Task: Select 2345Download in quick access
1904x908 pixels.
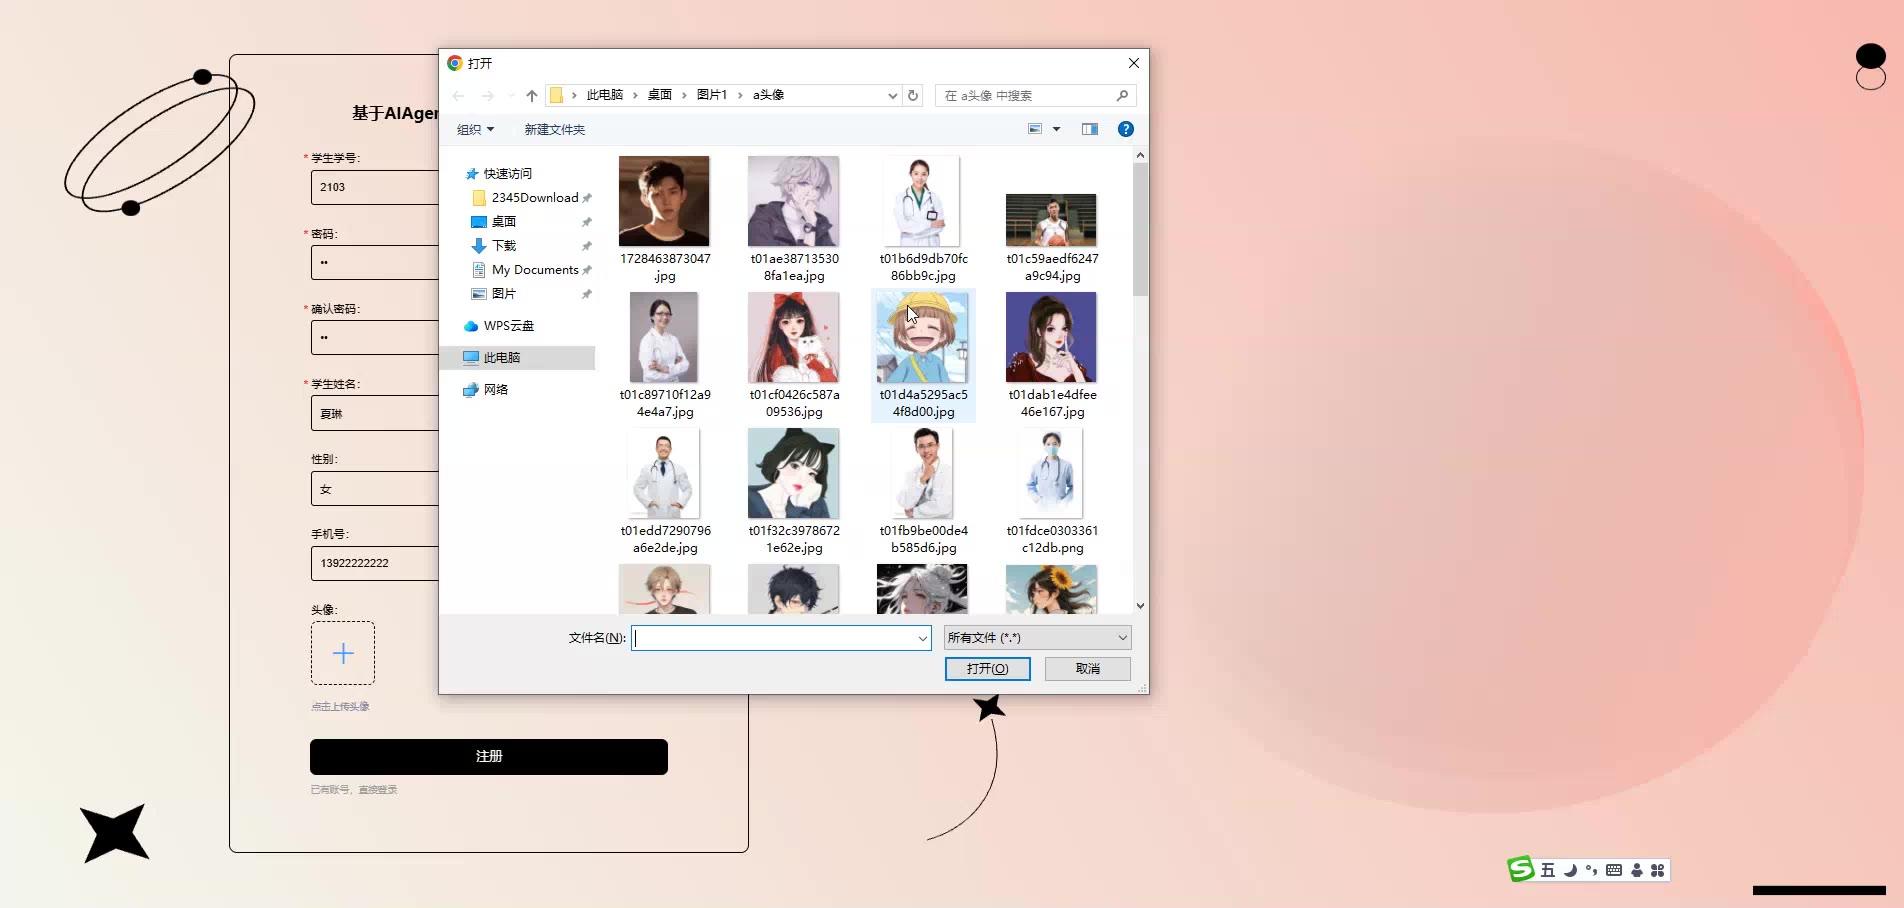Action: coord(534,198)
